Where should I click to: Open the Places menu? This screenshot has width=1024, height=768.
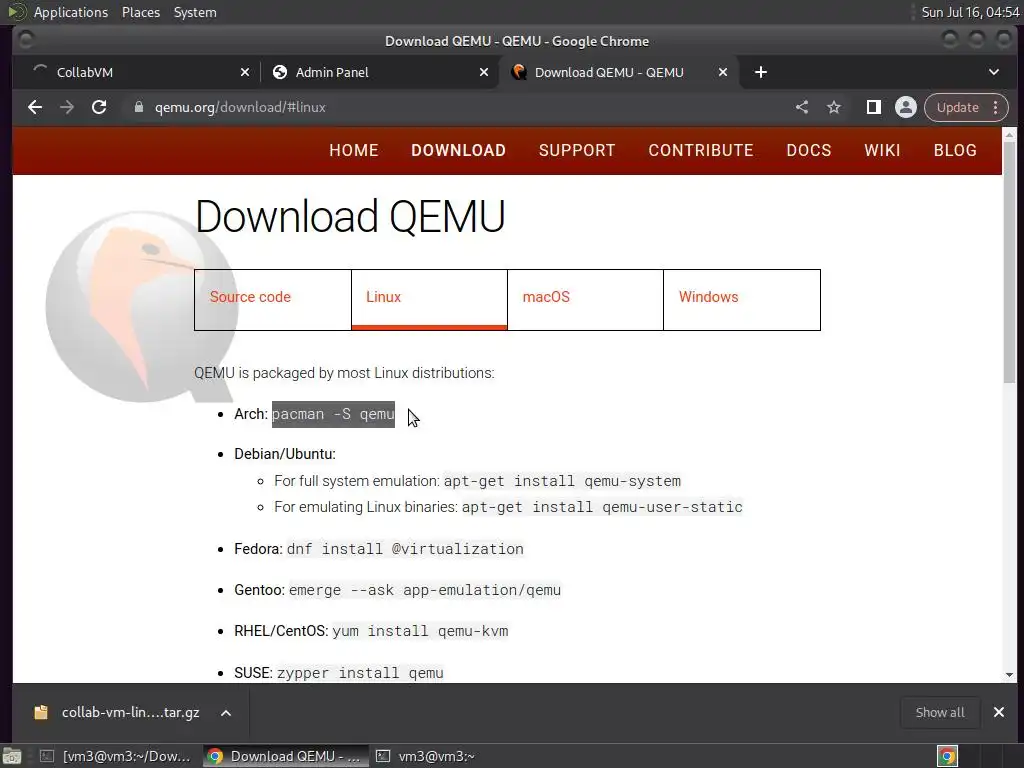[141, 12]
